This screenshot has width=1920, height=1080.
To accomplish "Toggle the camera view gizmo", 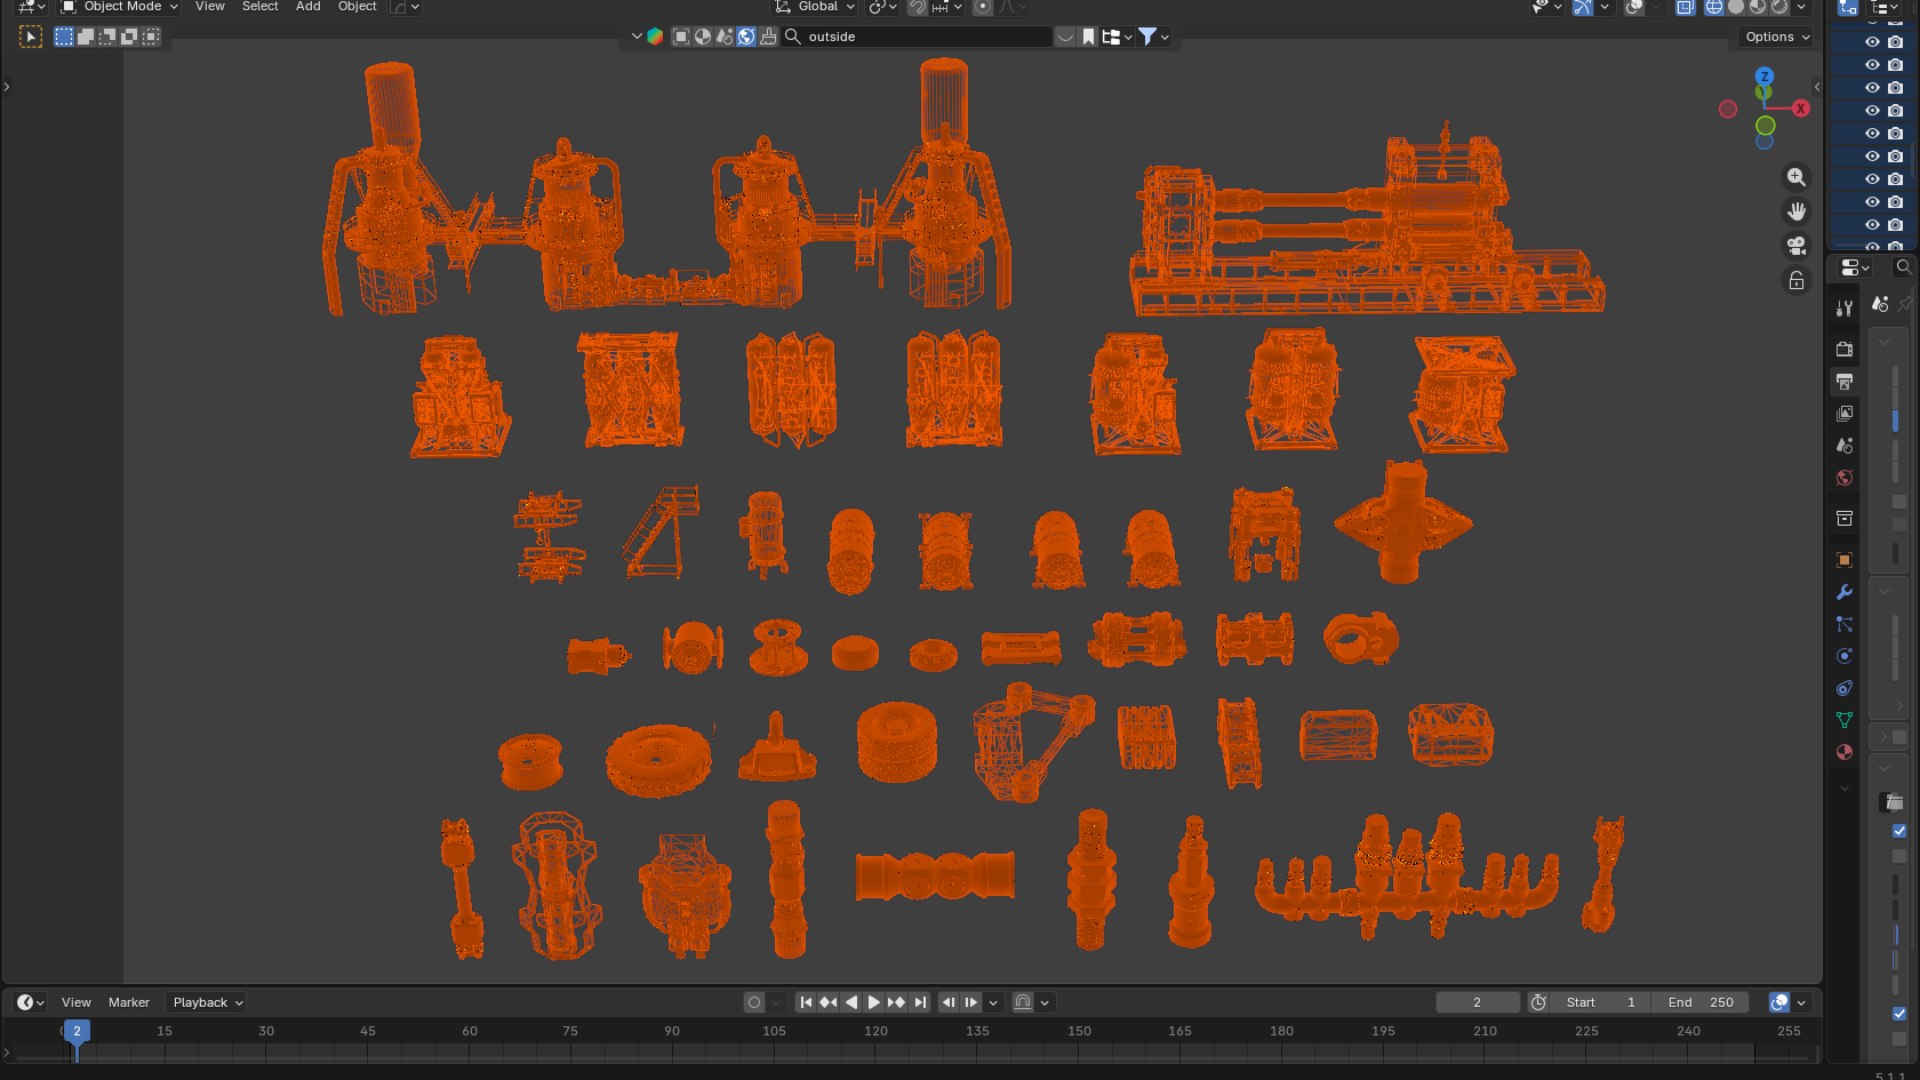I will (x=1796, y=246).
